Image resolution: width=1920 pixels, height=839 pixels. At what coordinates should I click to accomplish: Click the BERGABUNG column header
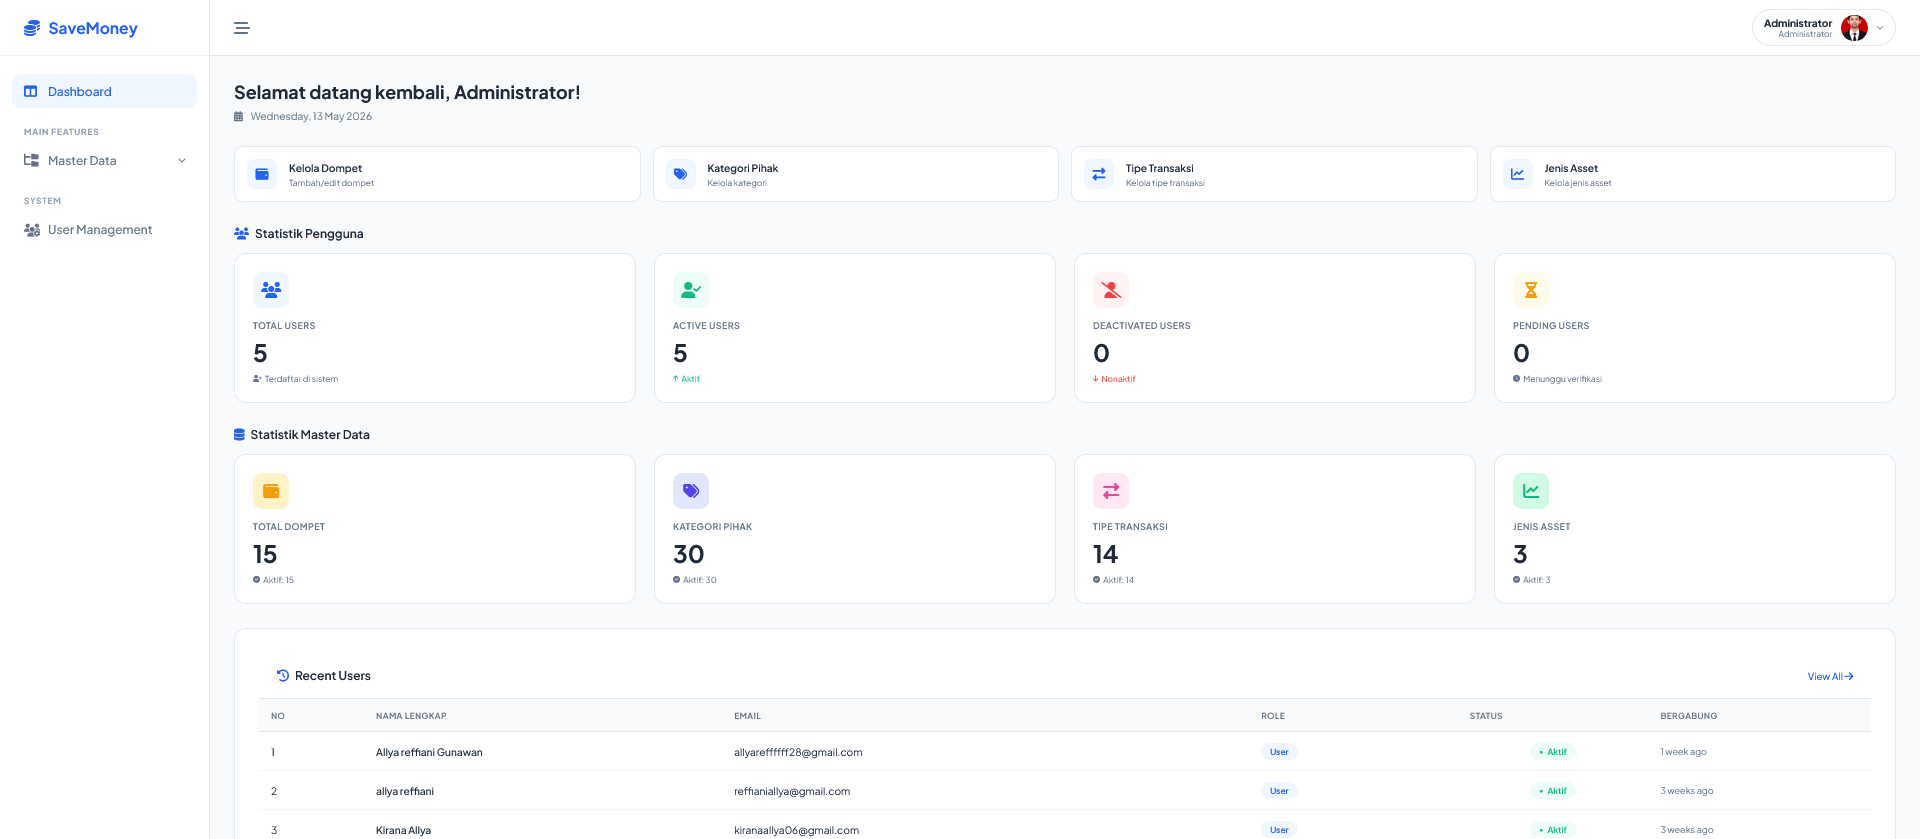tap(1689, 716)
